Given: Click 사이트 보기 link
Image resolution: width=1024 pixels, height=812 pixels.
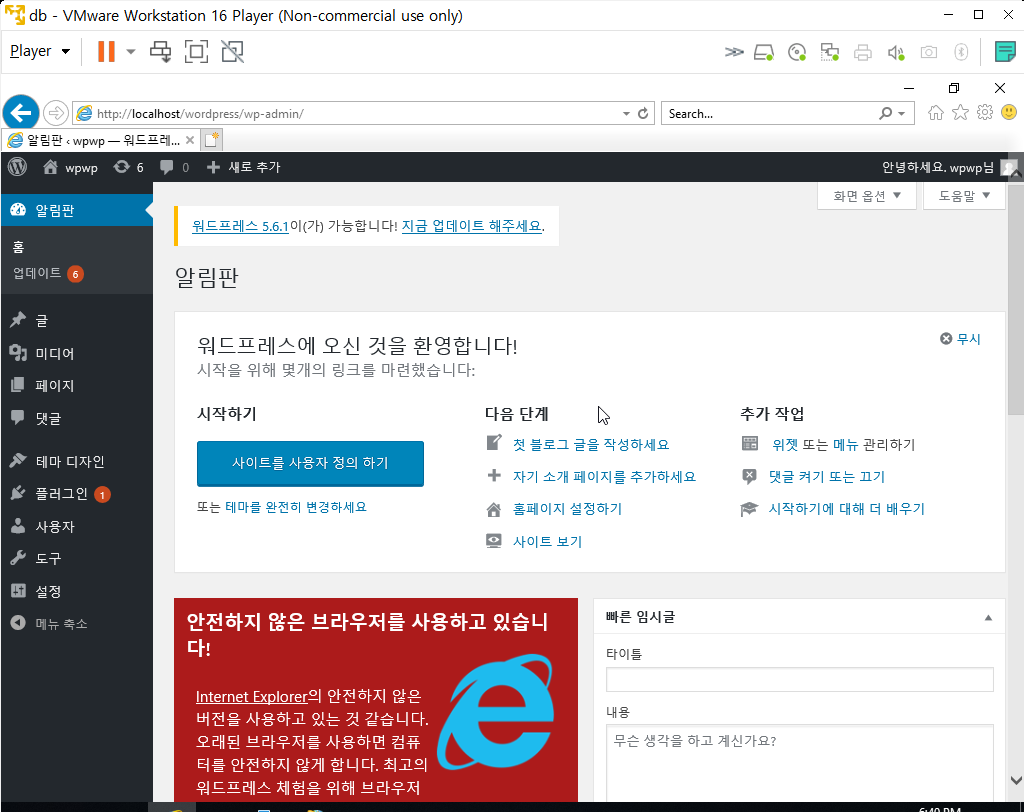Looking at the screenshot, I should (547, 542).
